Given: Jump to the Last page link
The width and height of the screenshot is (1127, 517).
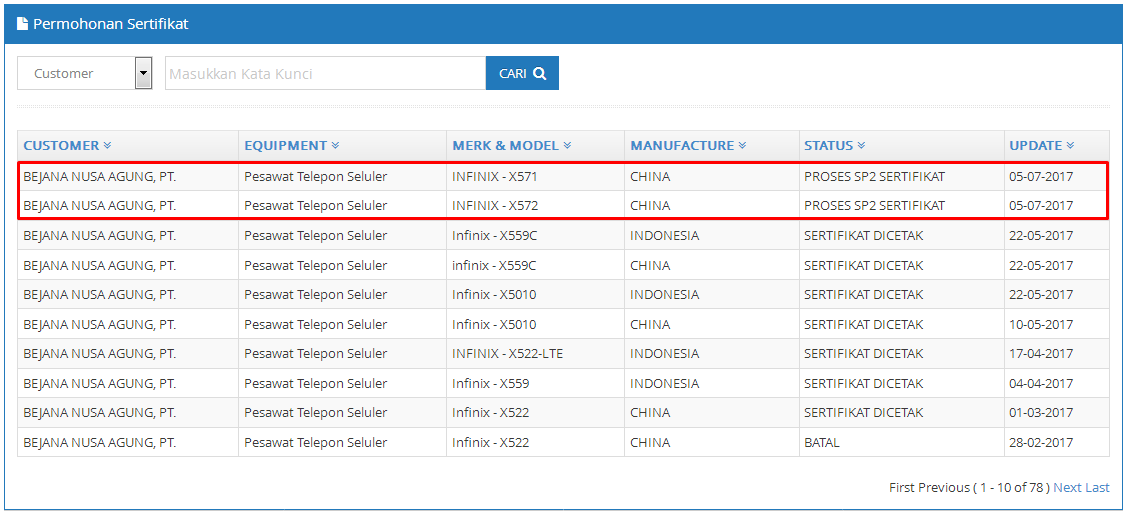Looking at the screenshot, I should coord(1097,488).
